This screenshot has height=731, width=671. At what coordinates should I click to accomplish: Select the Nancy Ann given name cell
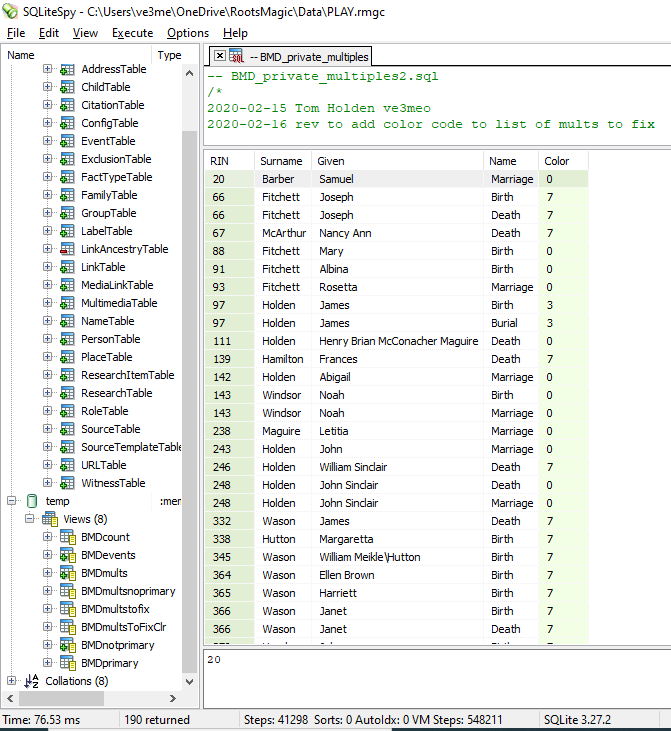pyautogui.click(x=397, y=233)
